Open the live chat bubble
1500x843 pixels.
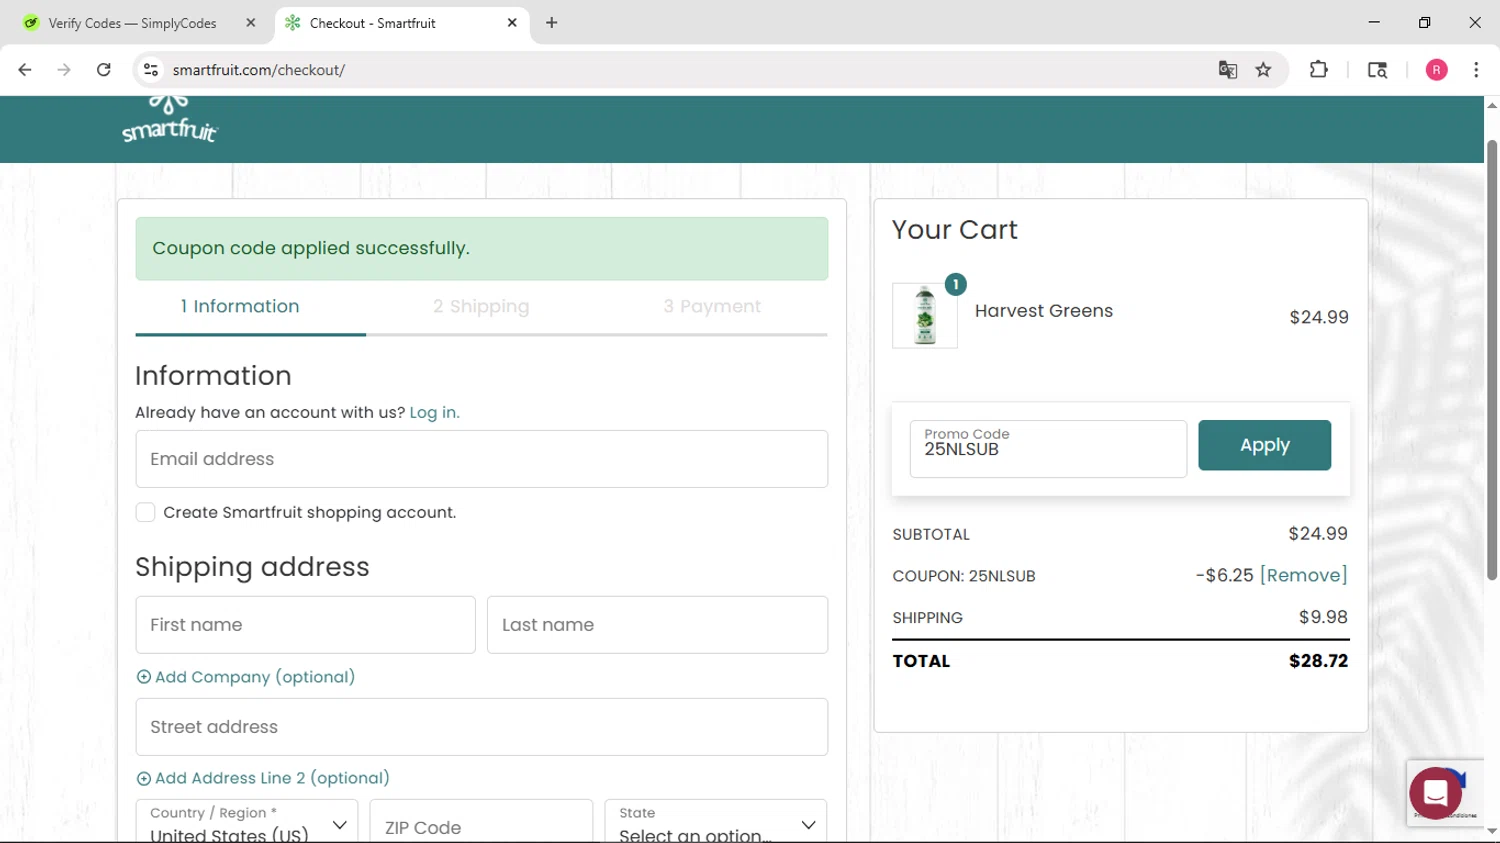coord(1435,793)
